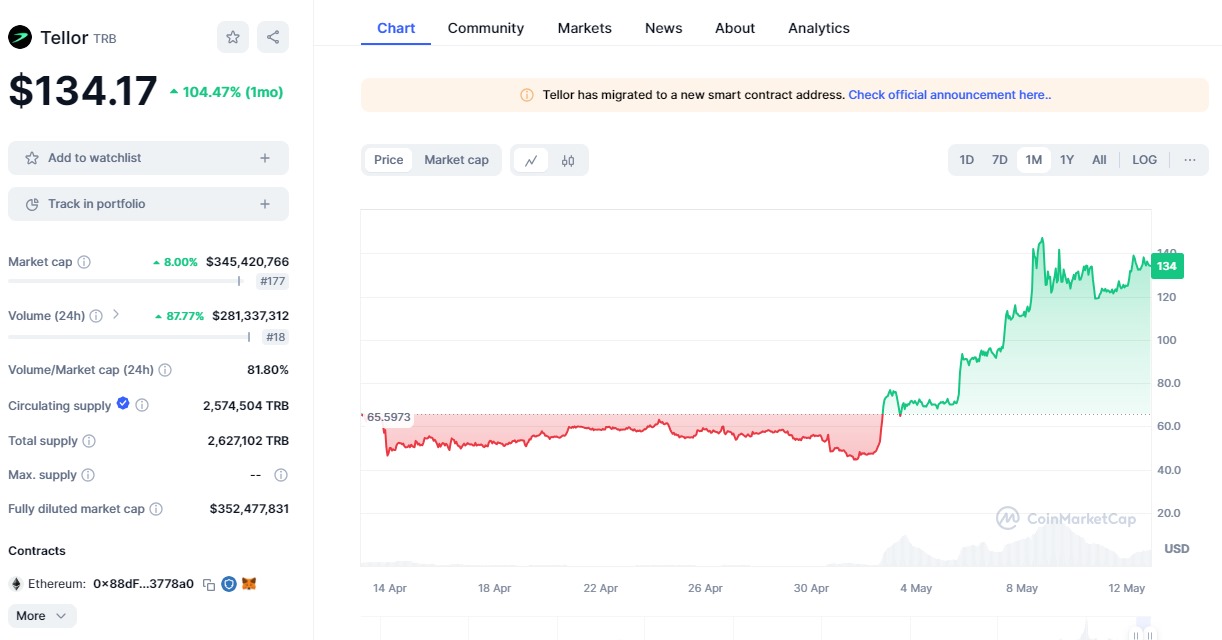The height and width of the screenshot is (640, 1222).
Task: Click the info icon next to Market cap
Action: (x=84, y=262)
